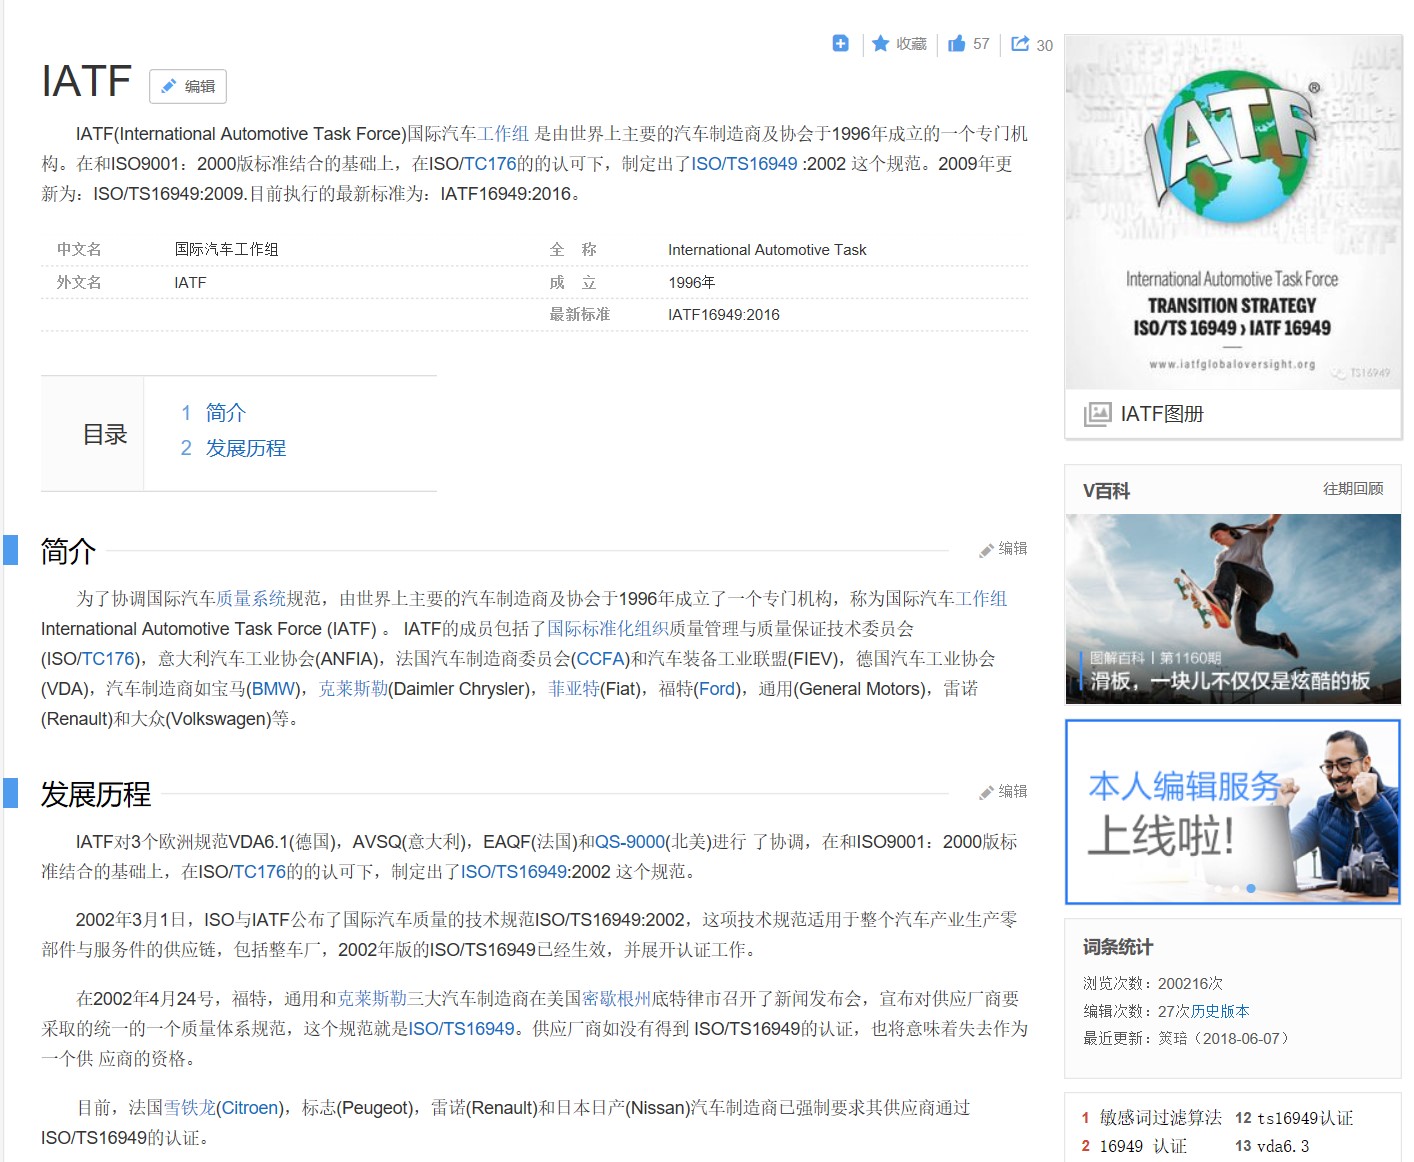Image resolution: width=1414 pixels, height=1162 pixels.
Task: Click the pencil 编辑 button beside IATF title
Action: [x=188, y=86]
